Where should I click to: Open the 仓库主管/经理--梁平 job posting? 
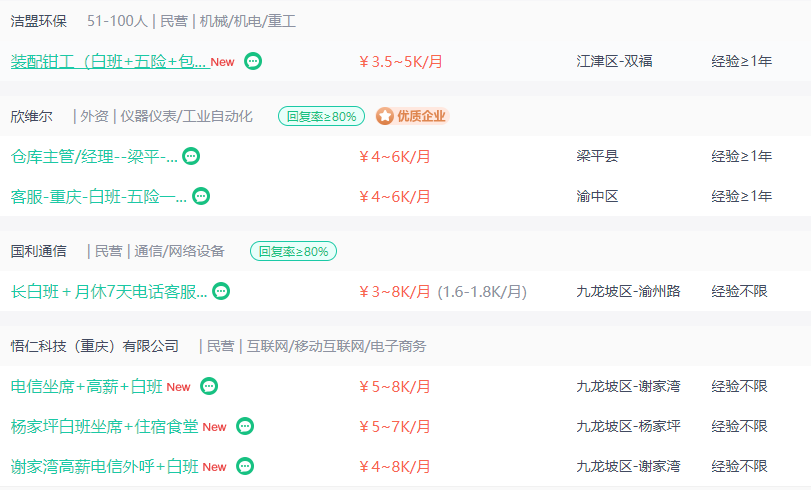[94, 156]
